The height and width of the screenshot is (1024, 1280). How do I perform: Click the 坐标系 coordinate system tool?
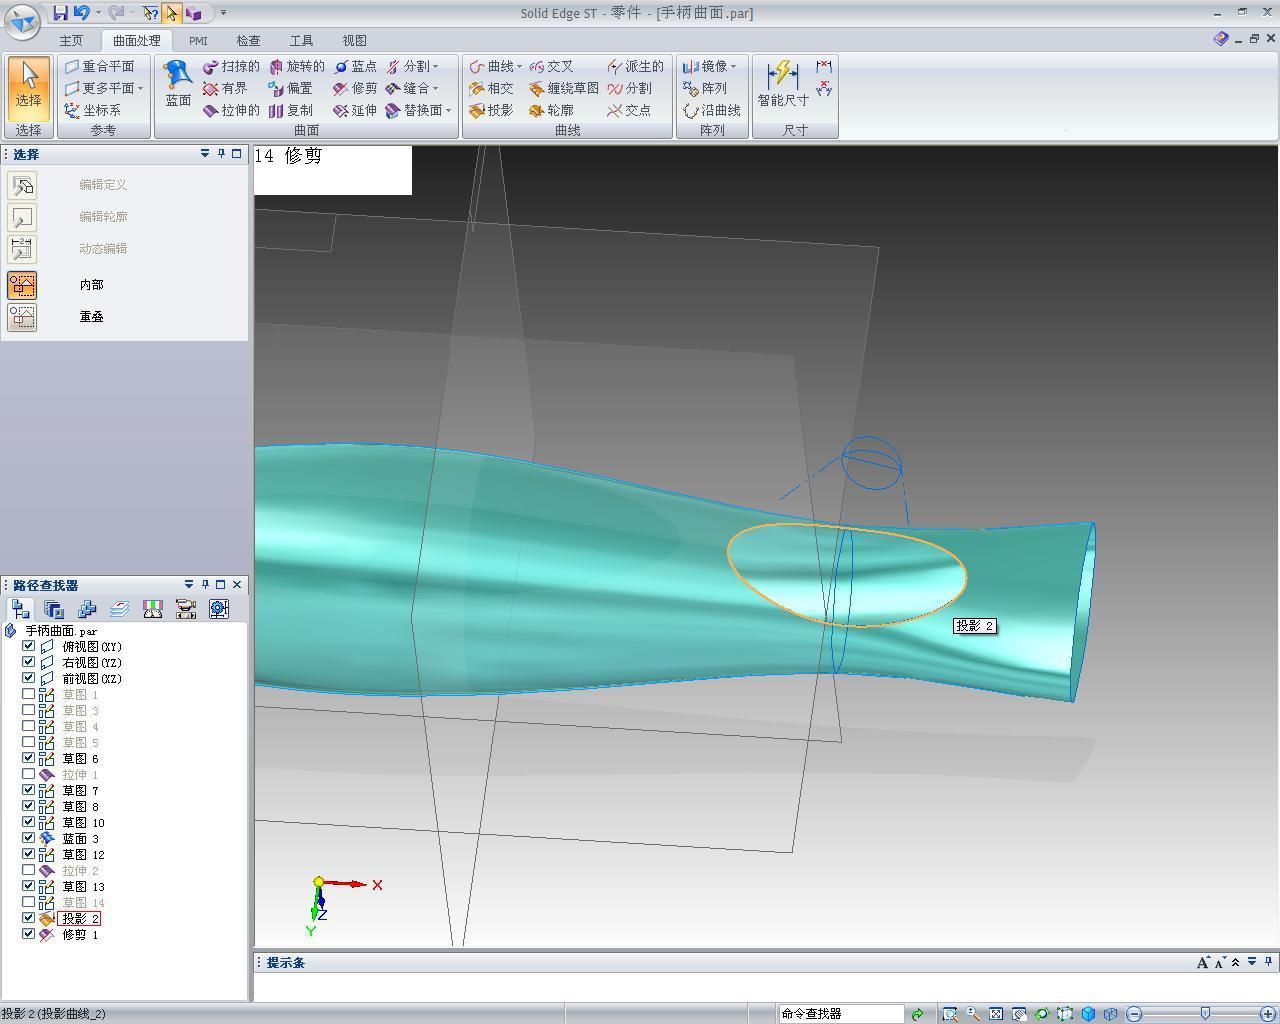pos(92,110)
